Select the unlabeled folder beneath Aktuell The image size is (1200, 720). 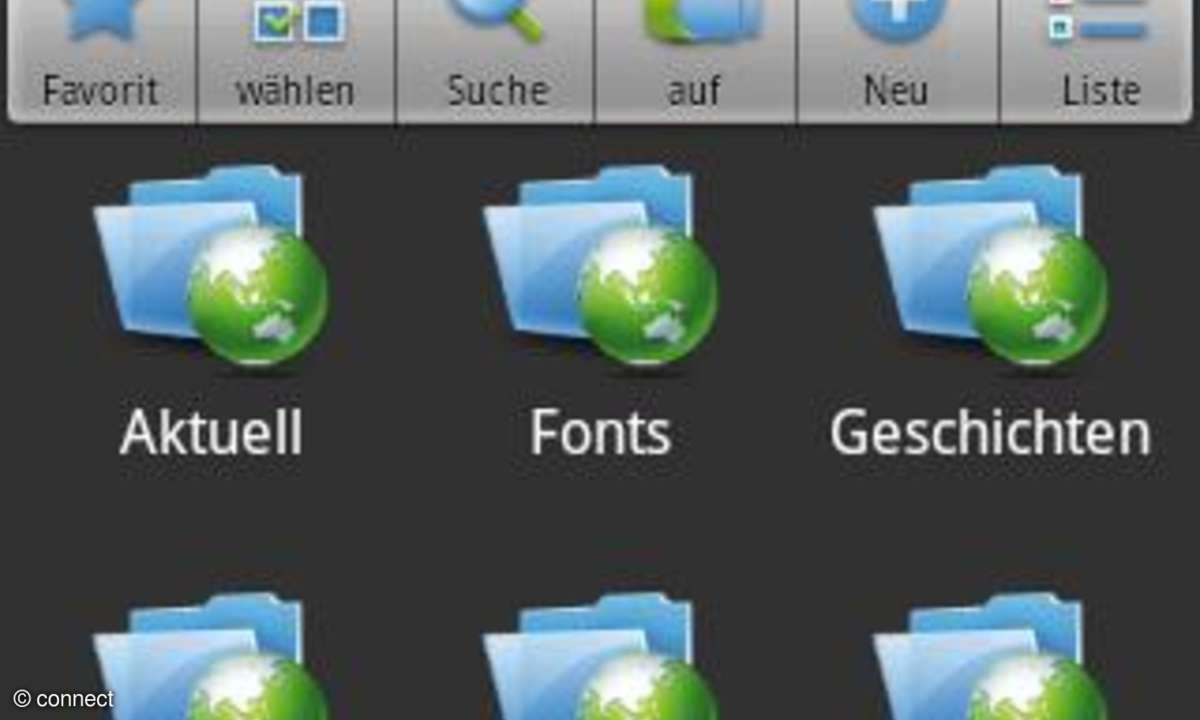coord(211,660)
